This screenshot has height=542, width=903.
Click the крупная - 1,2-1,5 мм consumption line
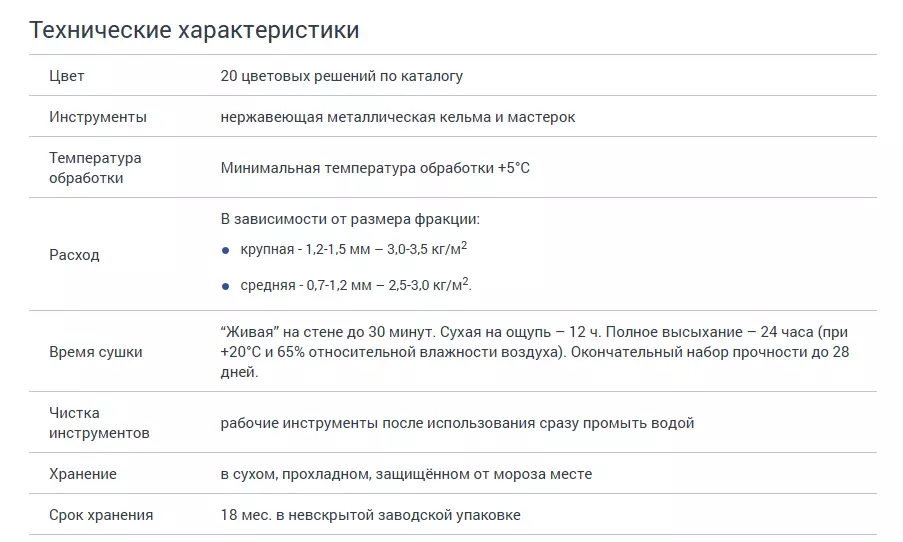coord(353,249)
